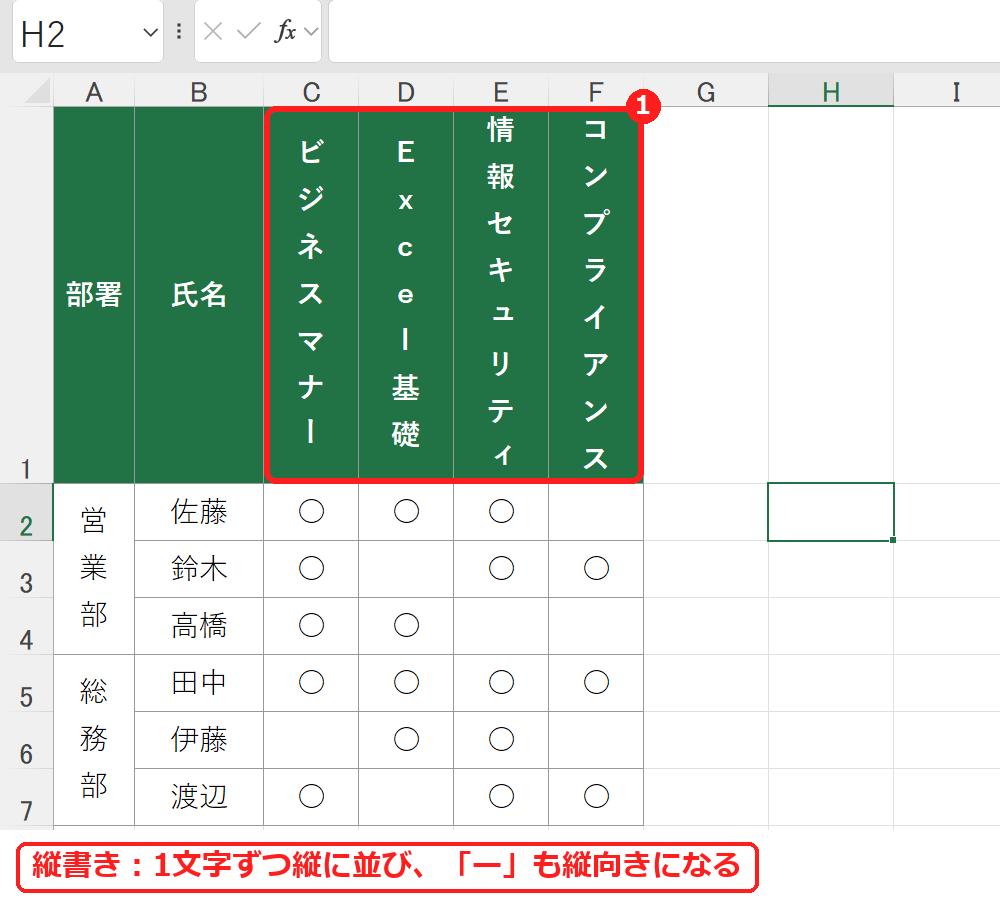Click the cancel entry X icon
Image resolution: width=1000 pixels, height=900 pixels.
click(x=213, y=31)
